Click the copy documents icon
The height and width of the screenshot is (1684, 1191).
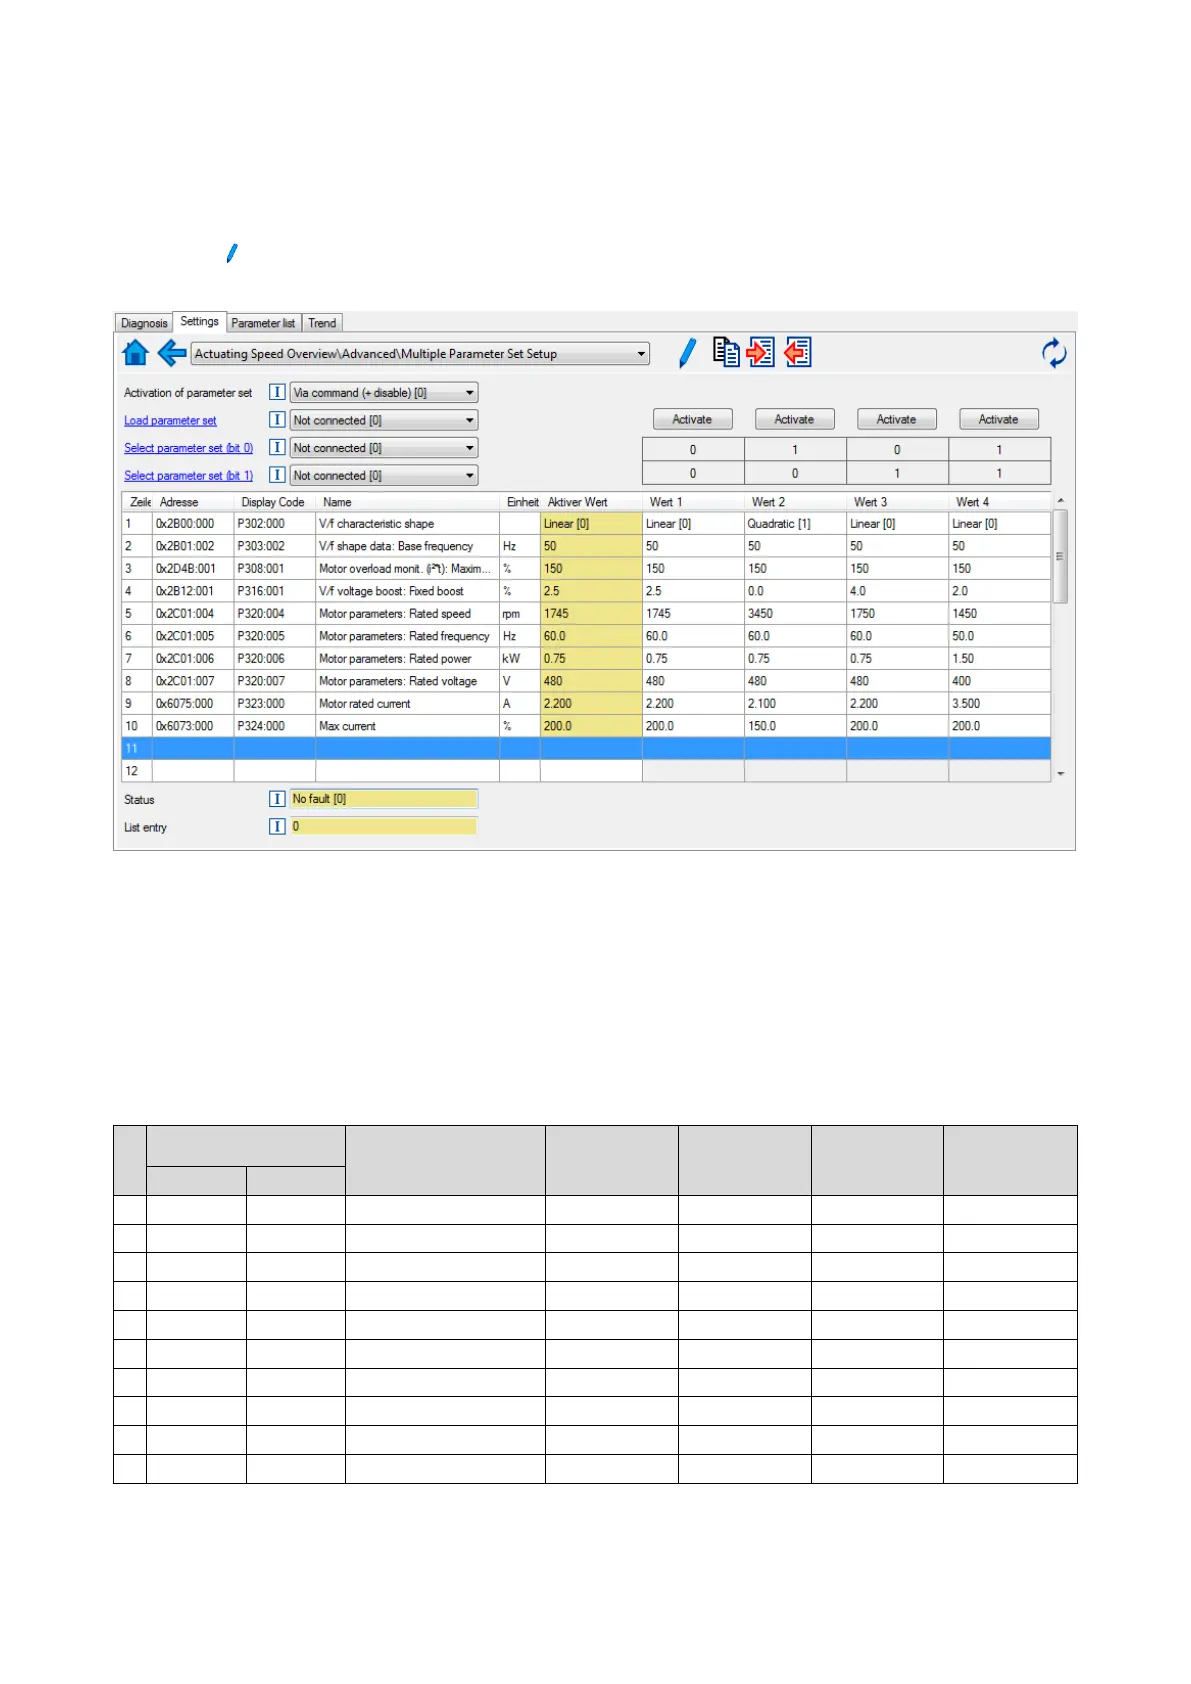[726, 352]
